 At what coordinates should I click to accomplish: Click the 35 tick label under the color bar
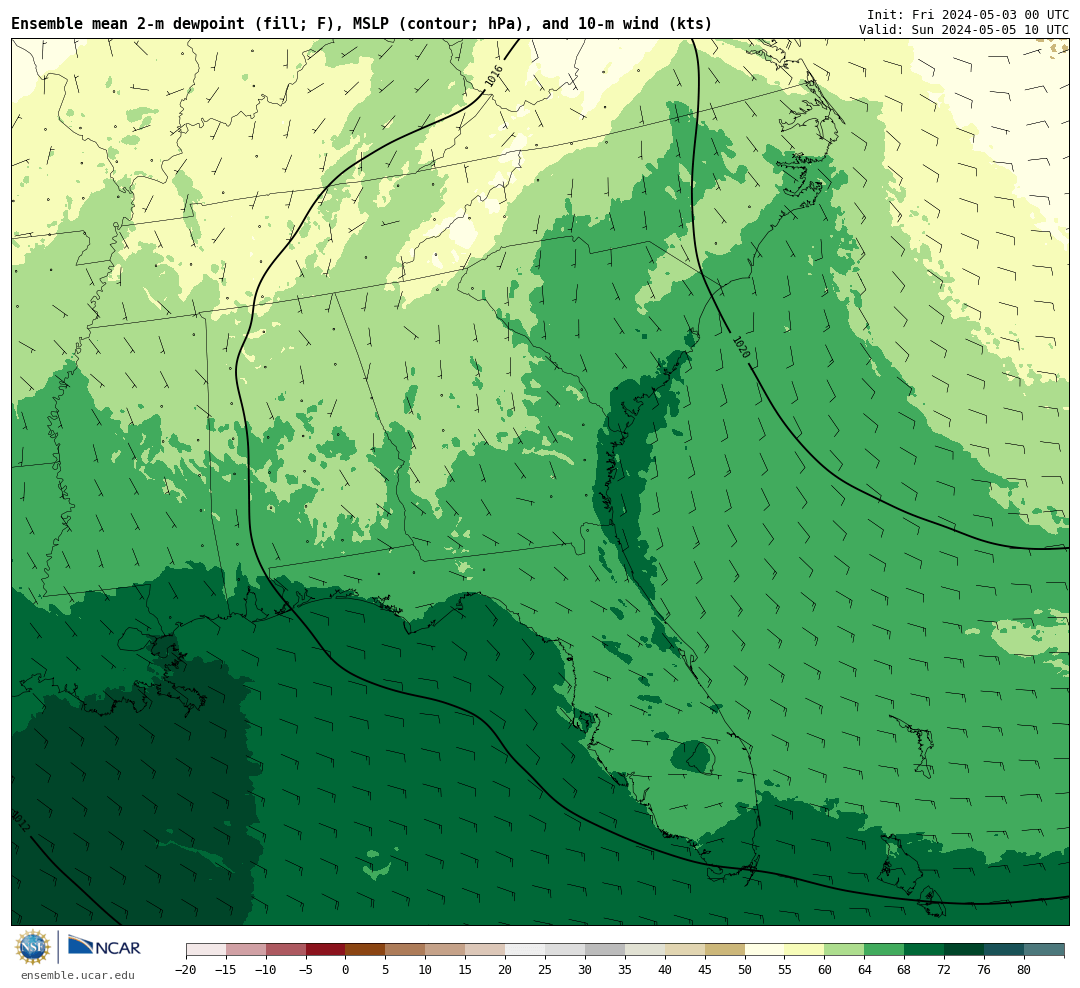click(x=625, y=969)
